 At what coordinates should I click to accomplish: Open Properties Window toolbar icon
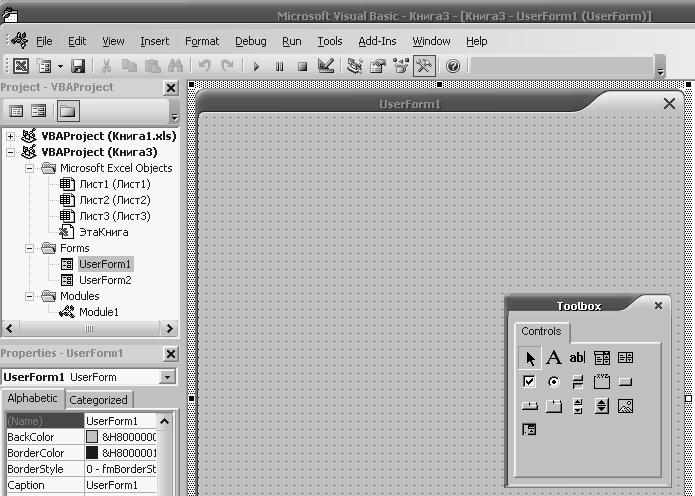click(x=378, y=66)
